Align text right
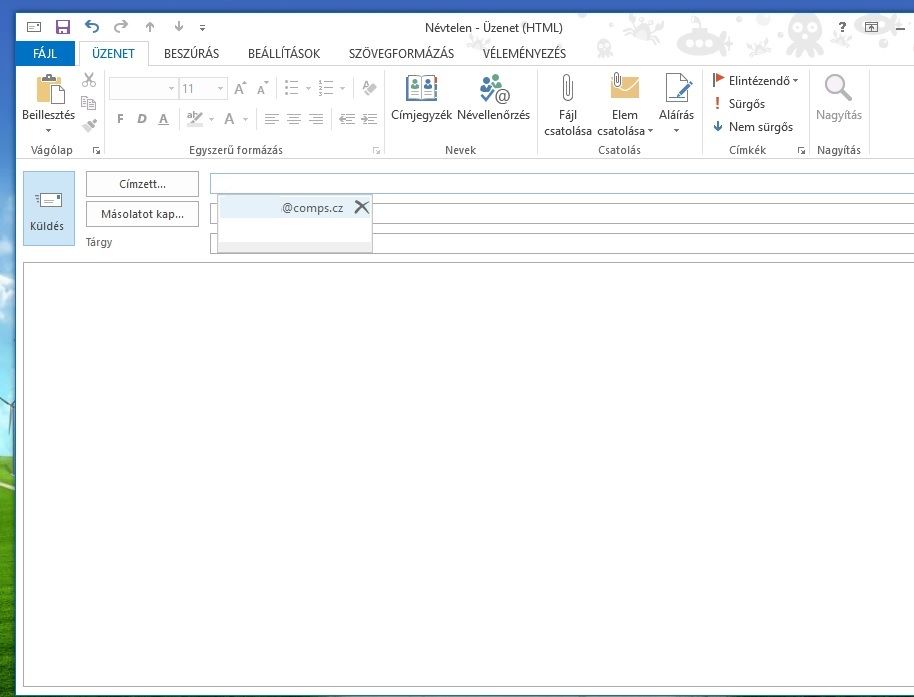The width and height of the screenshot is (914, 697). pyautogui.click(x=316, y=119)
